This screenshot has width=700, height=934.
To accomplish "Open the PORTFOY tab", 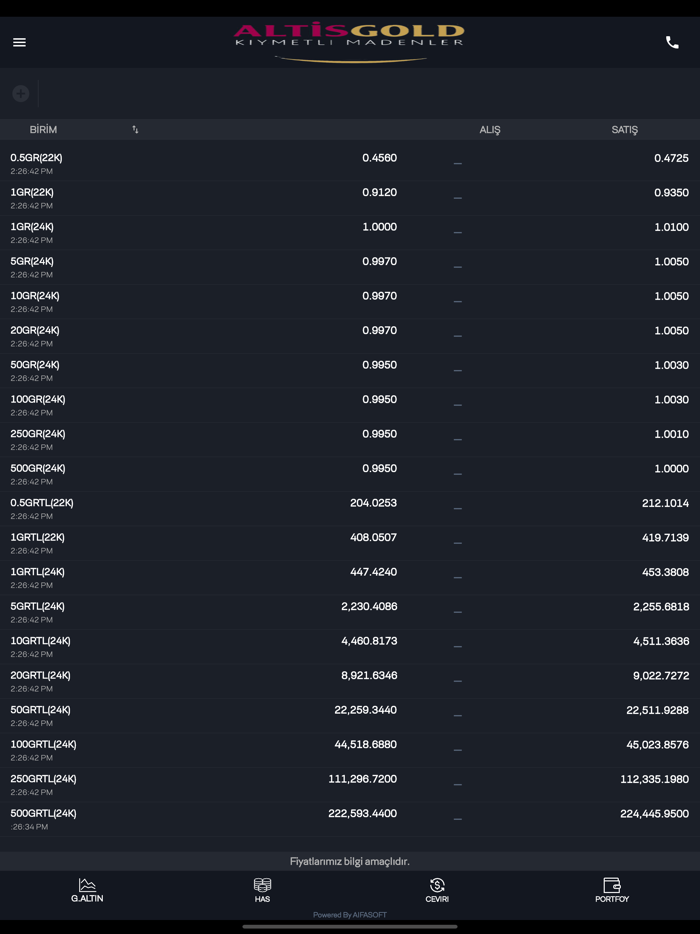I will click(611, 891).
